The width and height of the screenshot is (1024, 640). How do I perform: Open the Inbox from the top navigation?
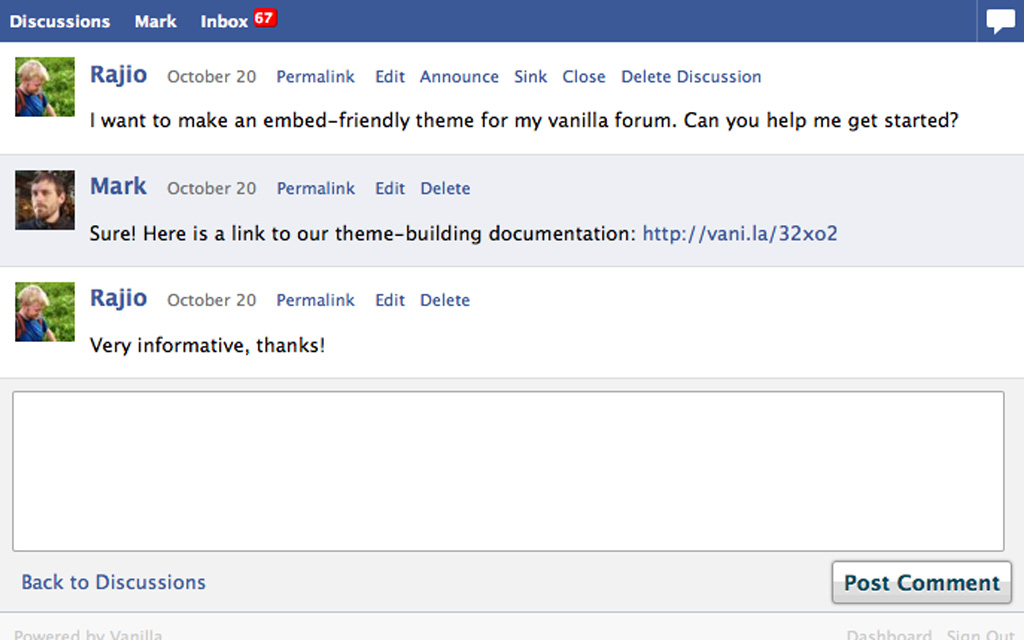click(224, 21)
